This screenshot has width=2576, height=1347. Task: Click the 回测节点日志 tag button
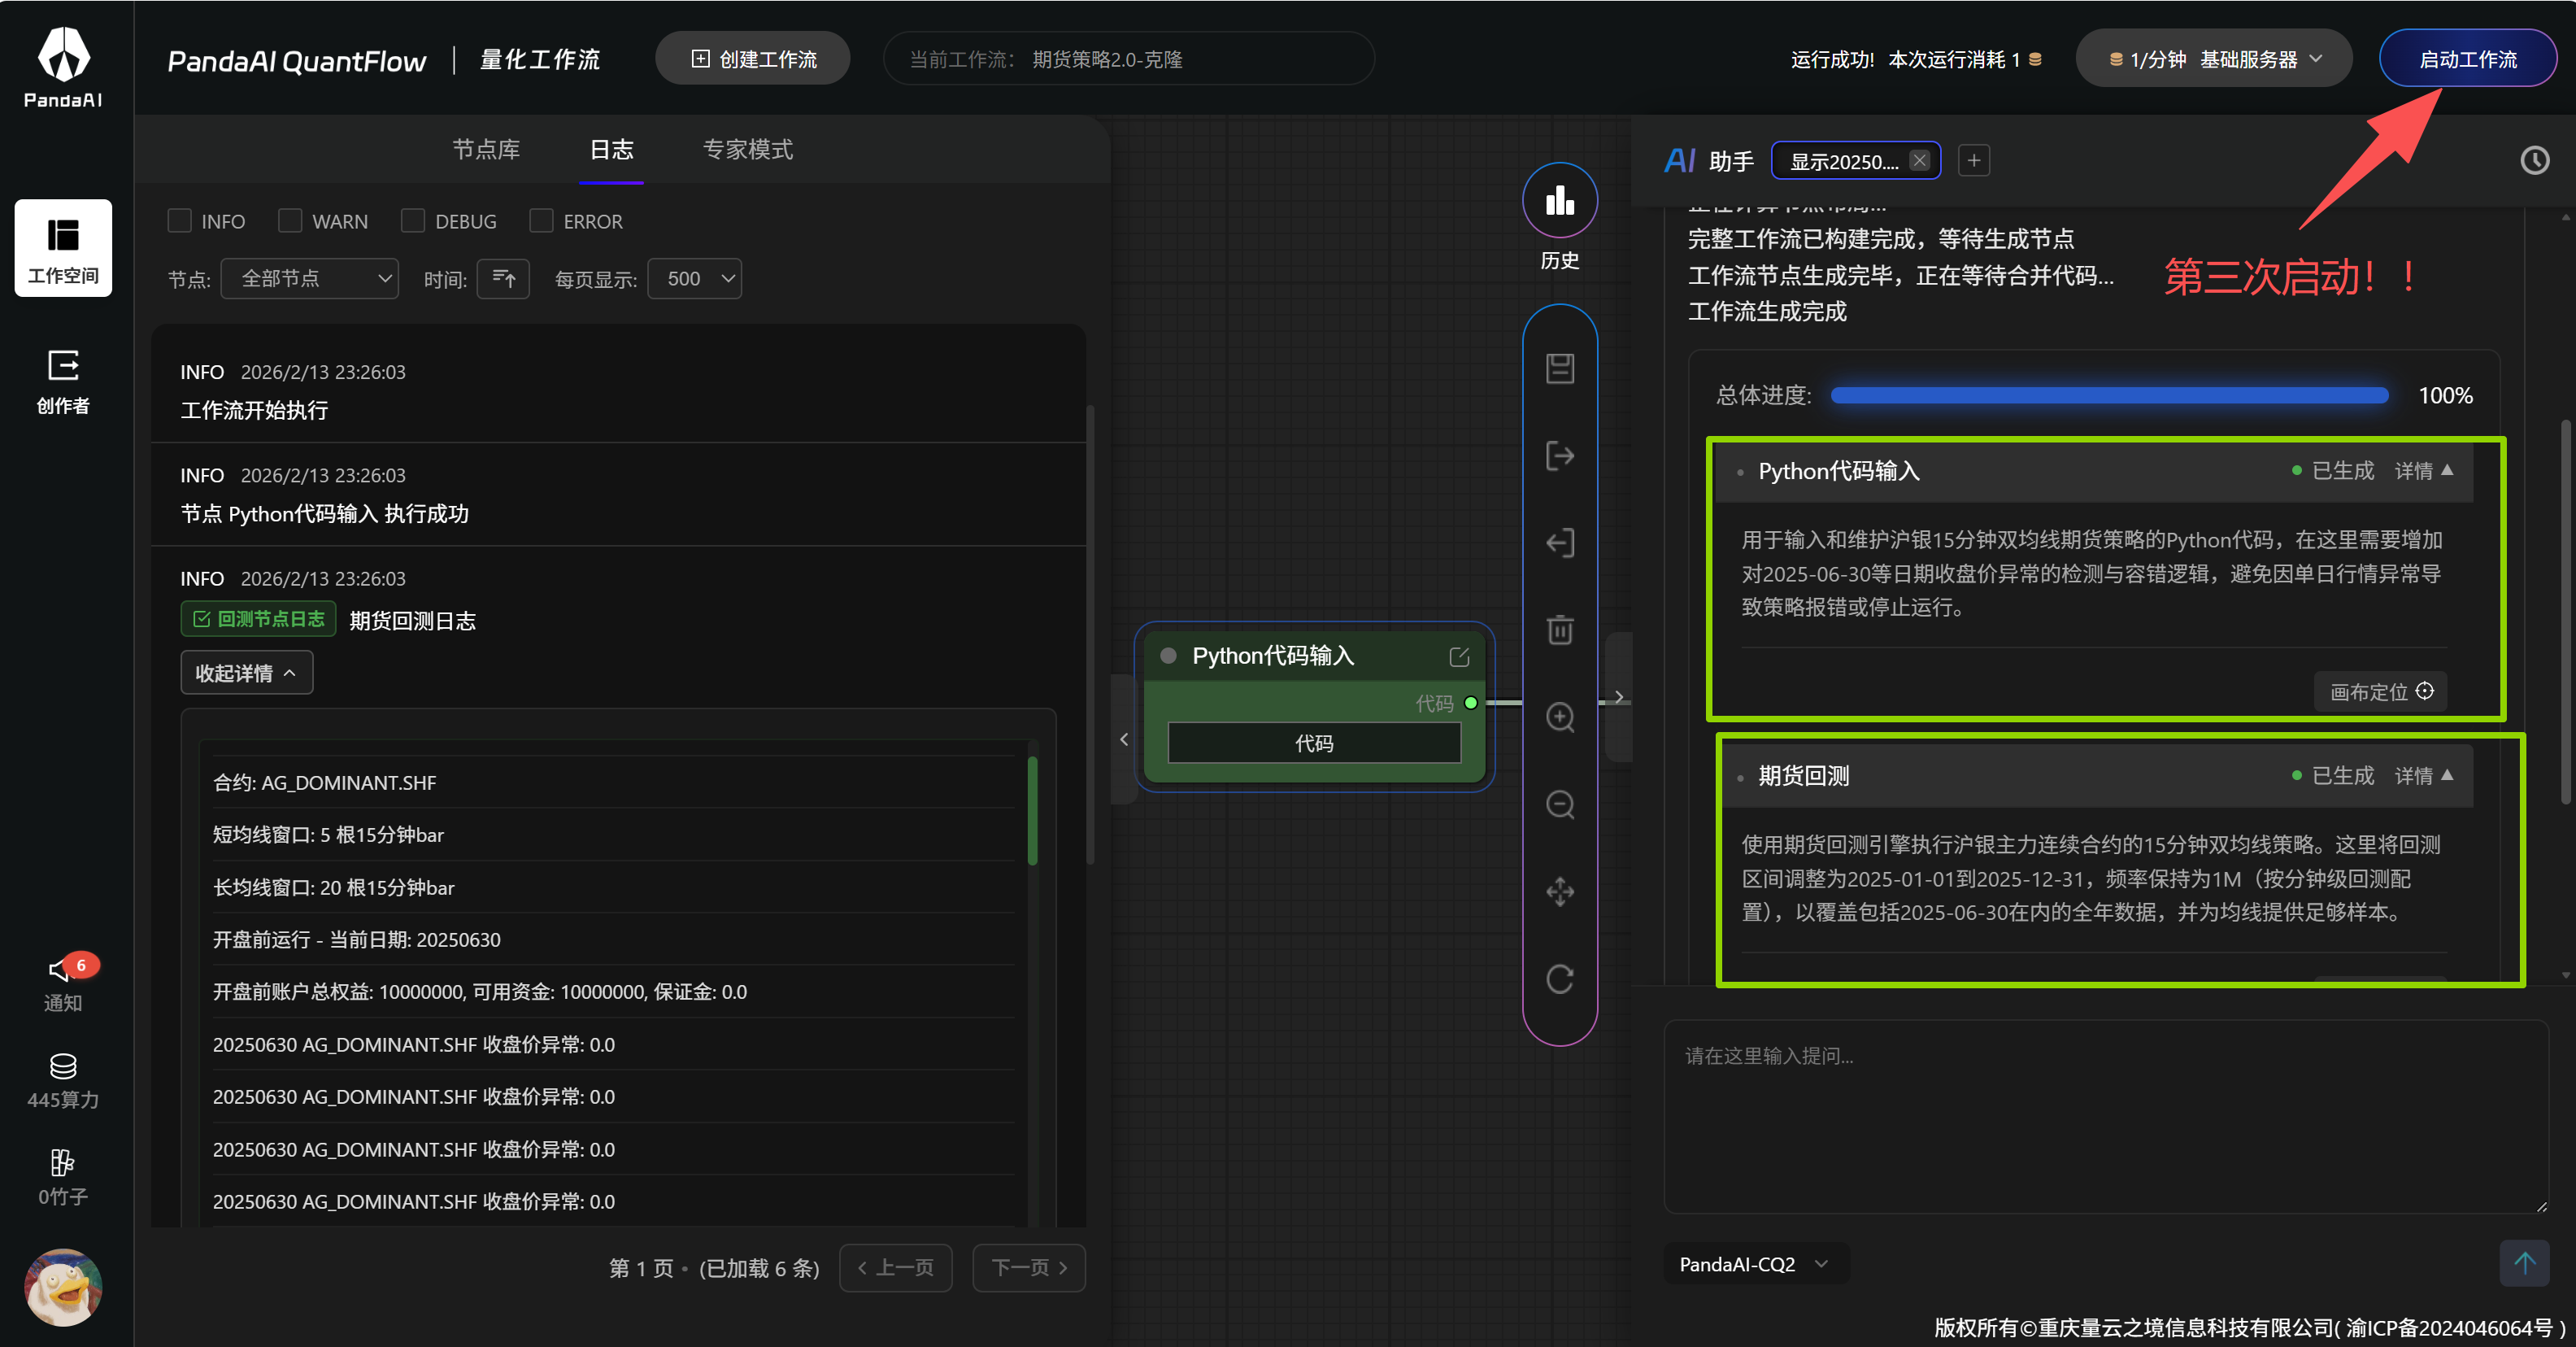point(258,619)
